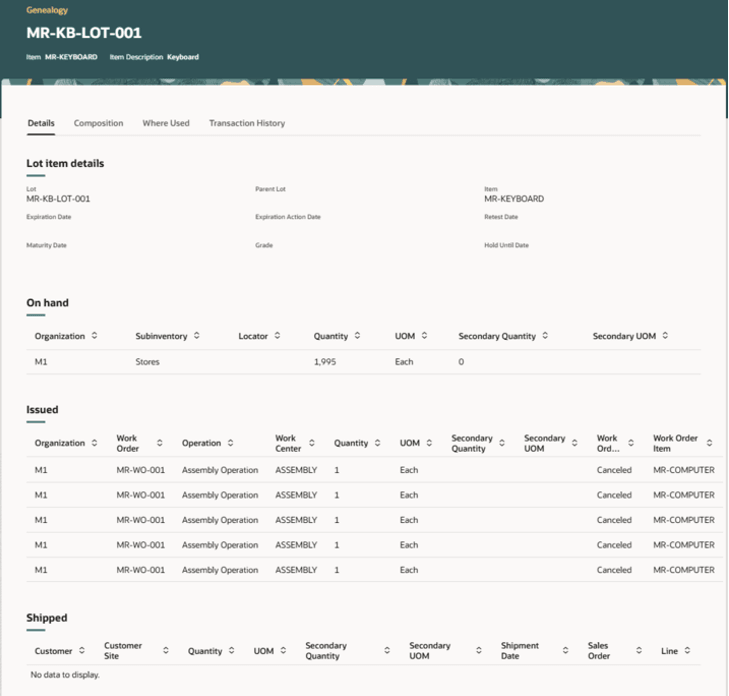The width and height of the screenshot is (729, 696).
Task: Click the On hand section heading
Action: (47, 303)
